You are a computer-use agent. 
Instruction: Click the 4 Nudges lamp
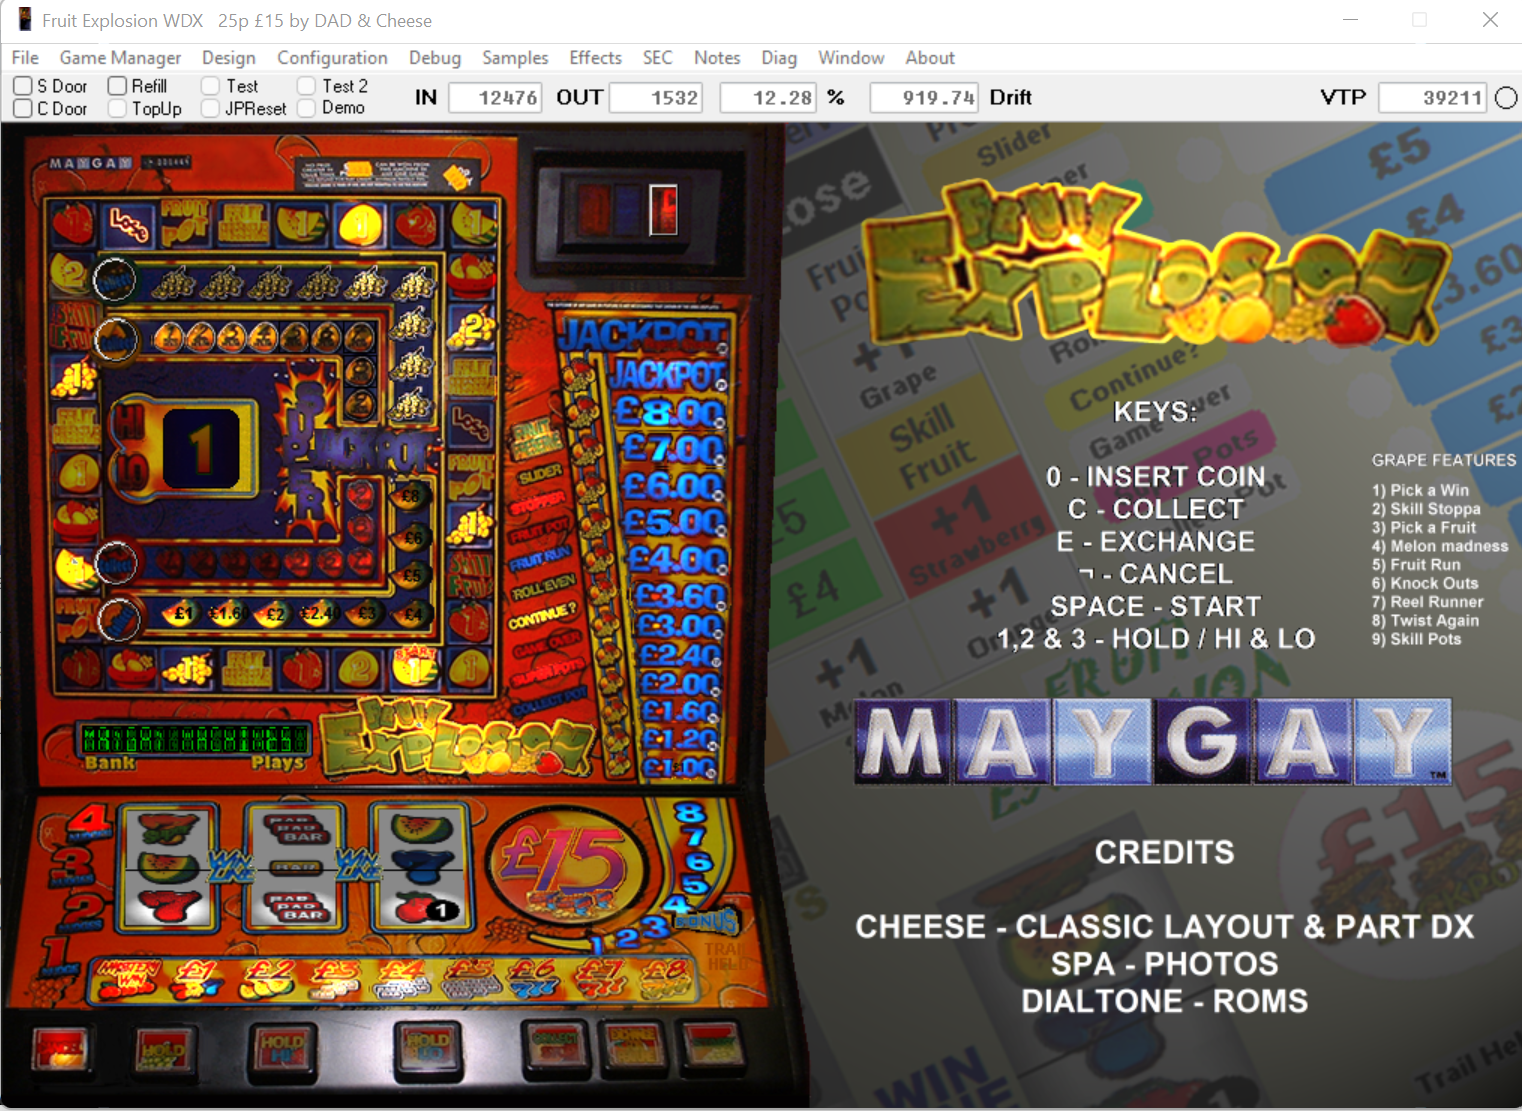coord(90,824)
